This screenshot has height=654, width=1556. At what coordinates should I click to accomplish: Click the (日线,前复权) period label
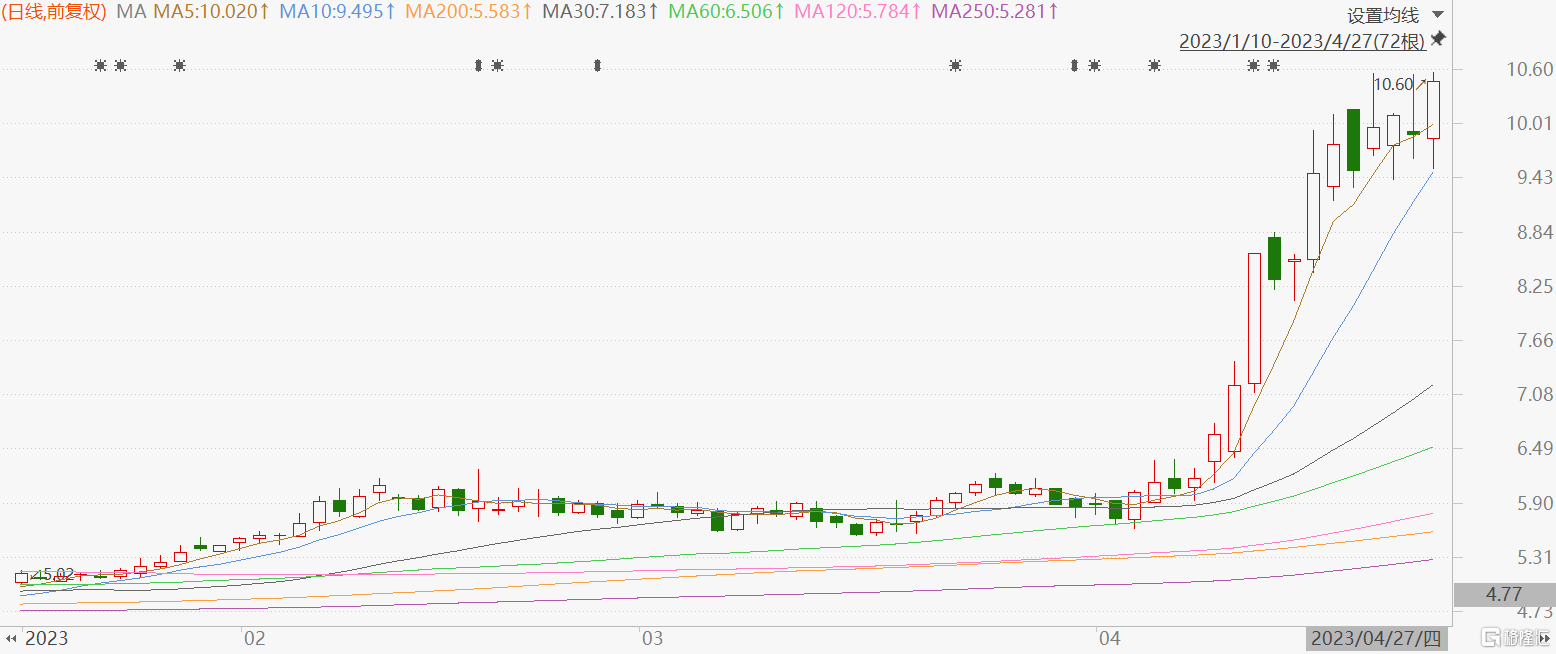click(54, 12)
